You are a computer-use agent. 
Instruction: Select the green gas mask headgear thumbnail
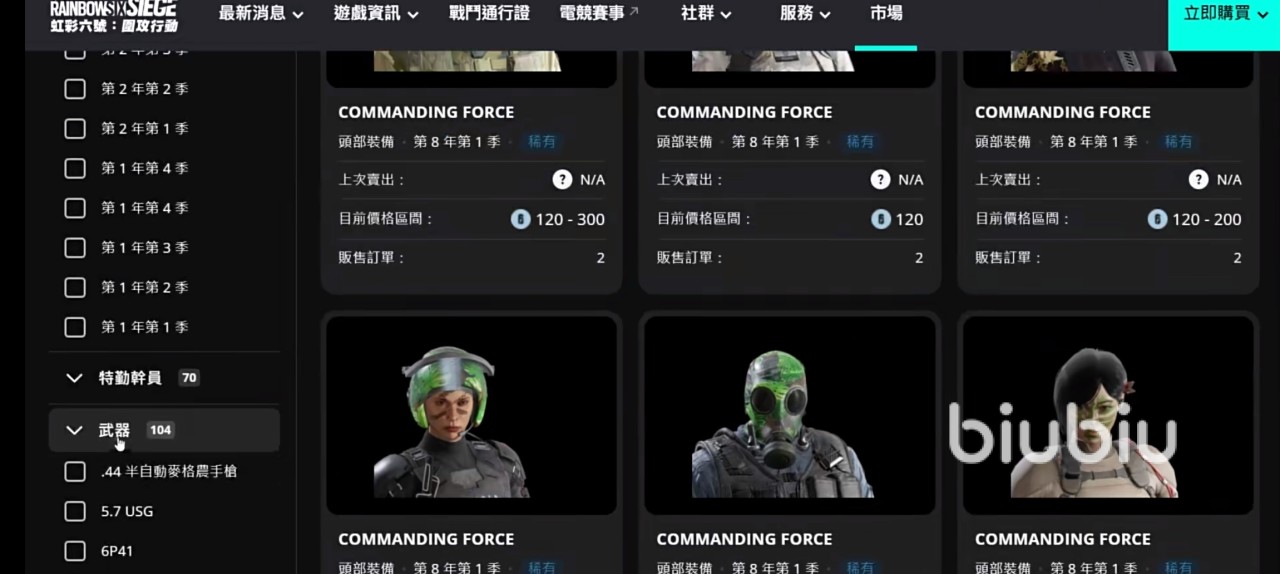790,415
